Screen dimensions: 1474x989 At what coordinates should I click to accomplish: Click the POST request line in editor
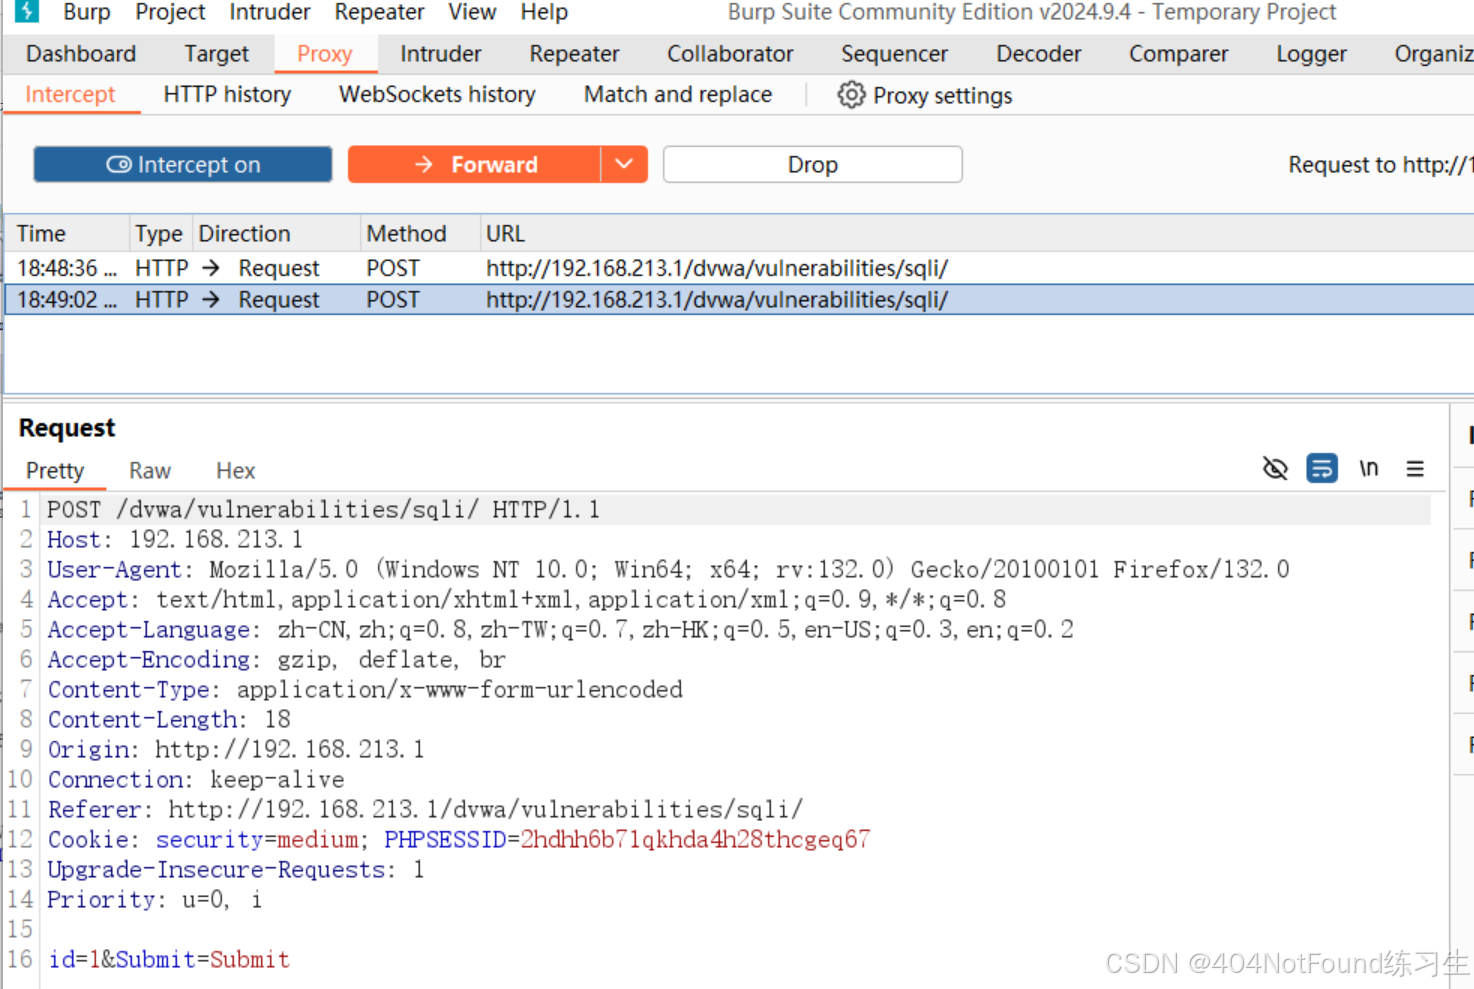(323, 510)
